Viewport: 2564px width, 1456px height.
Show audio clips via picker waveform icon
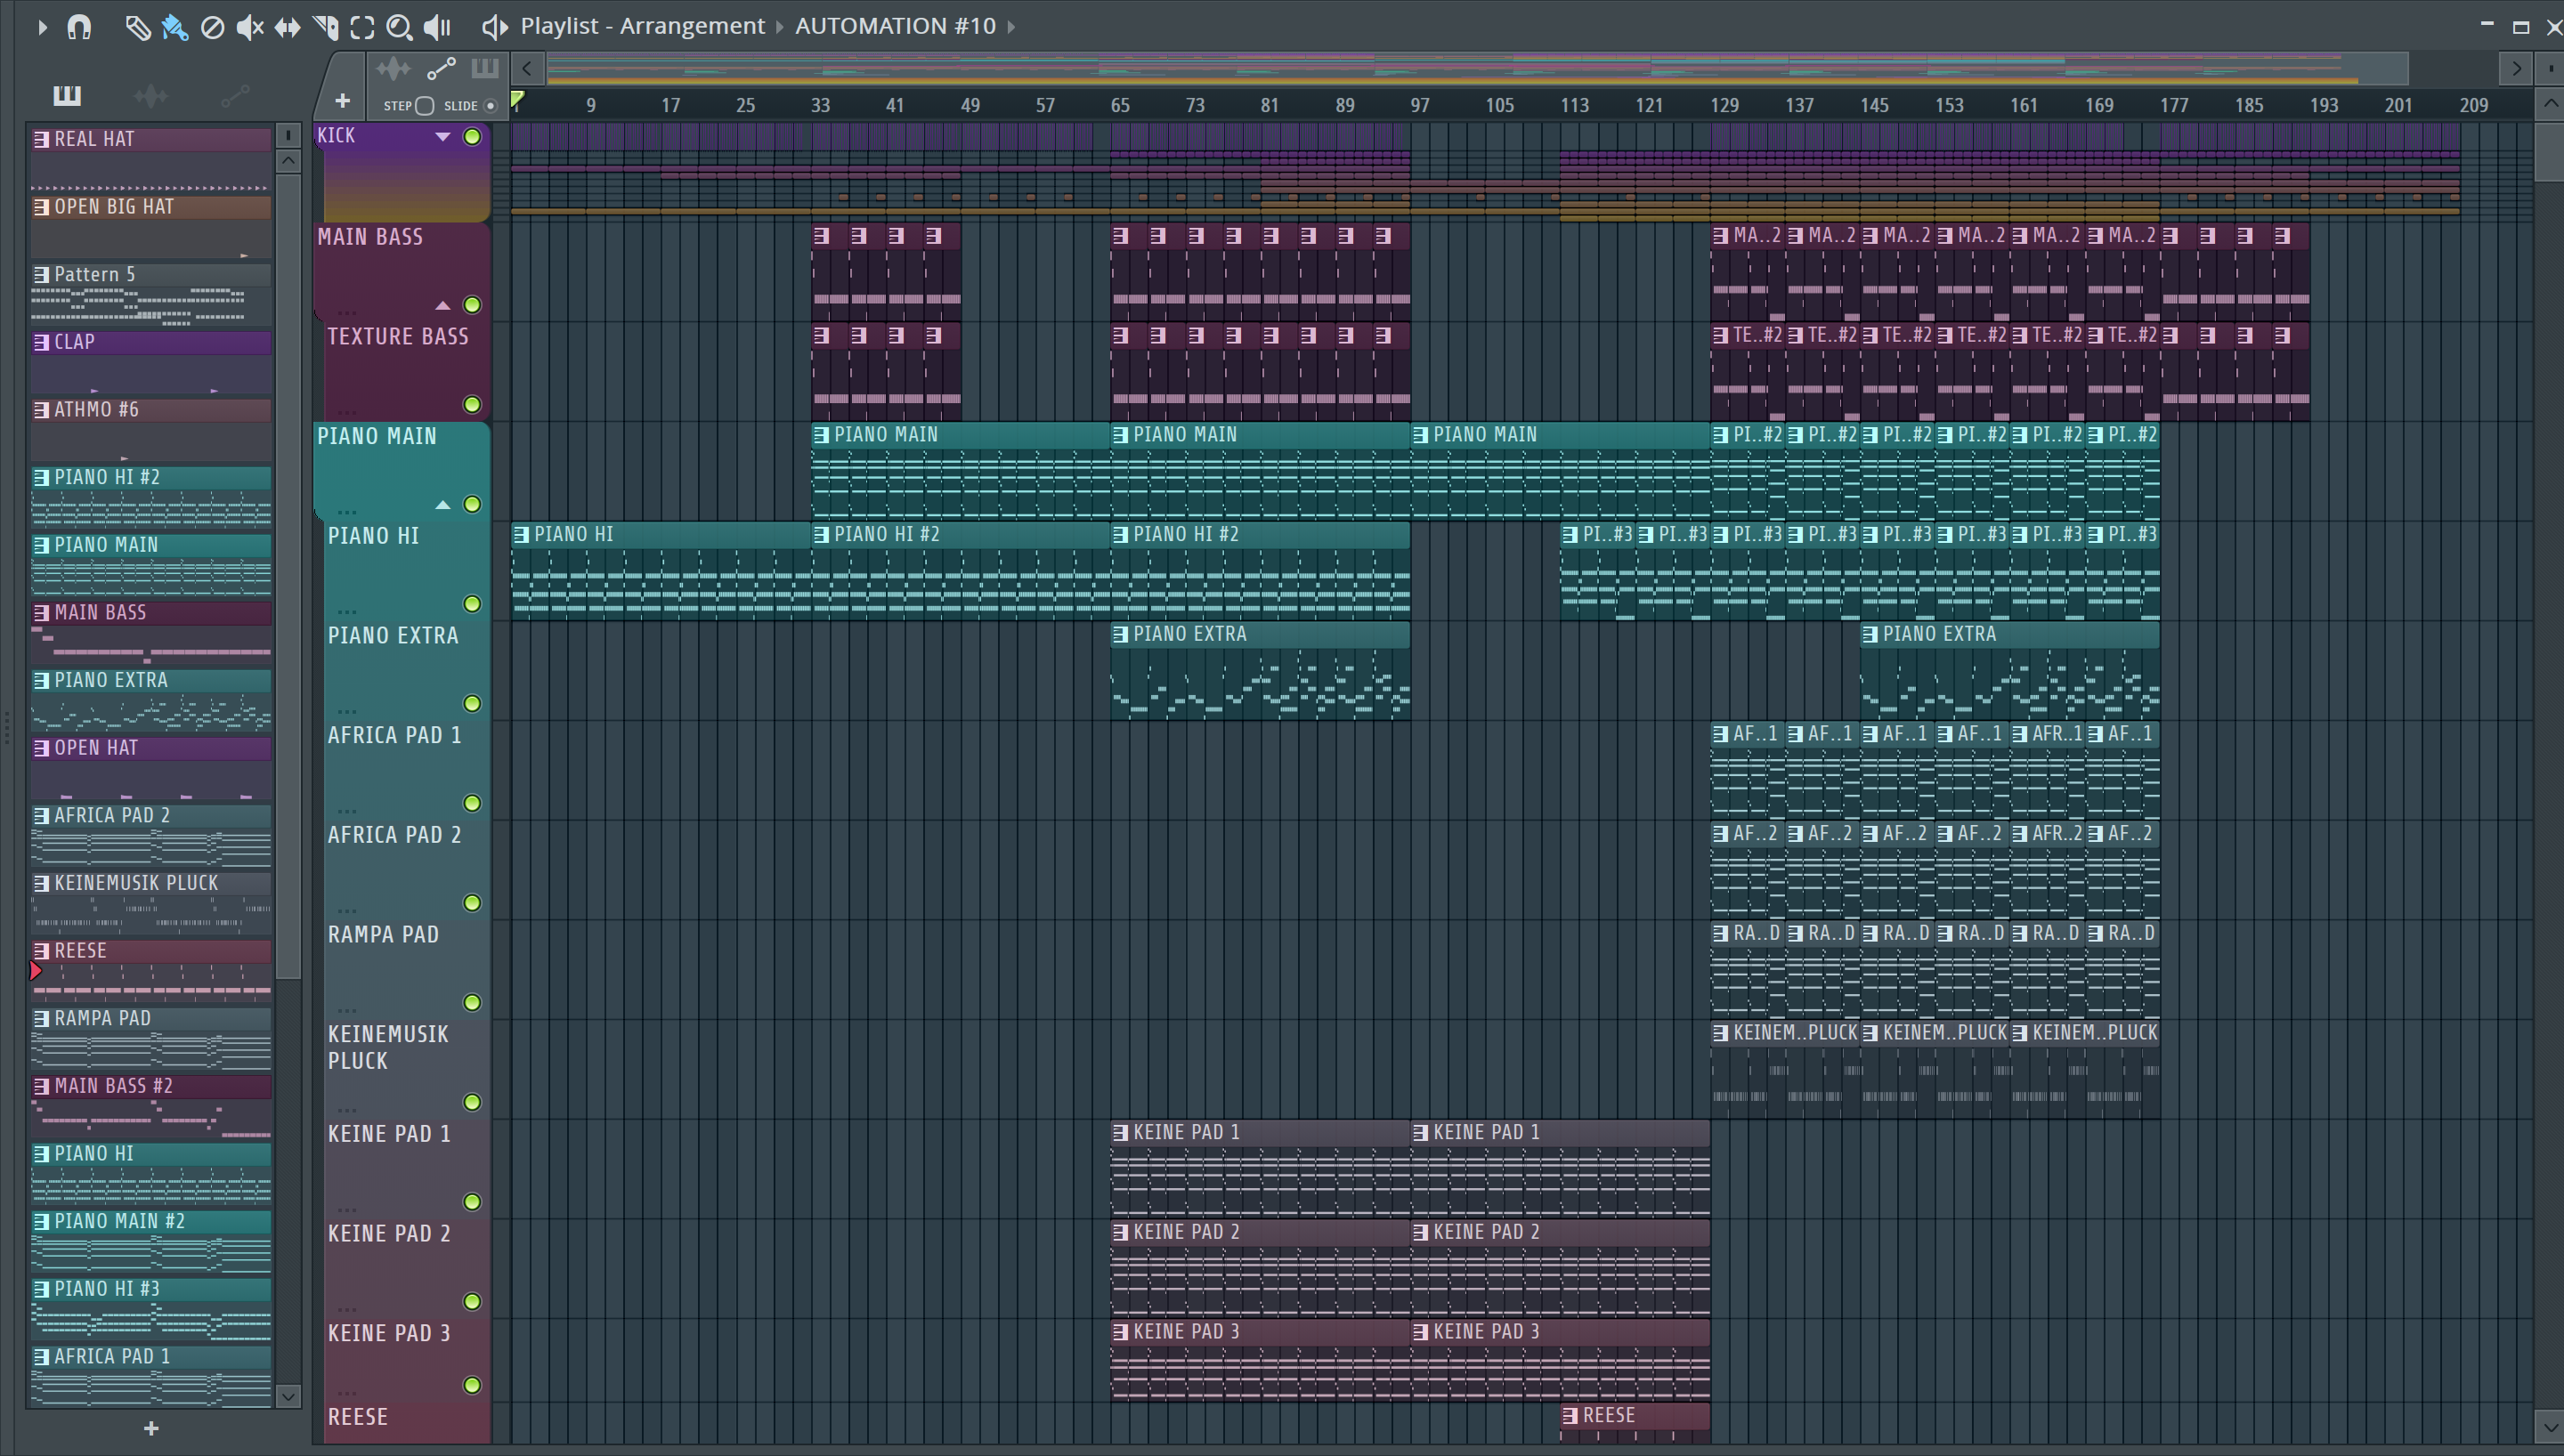tap(151, 95)
